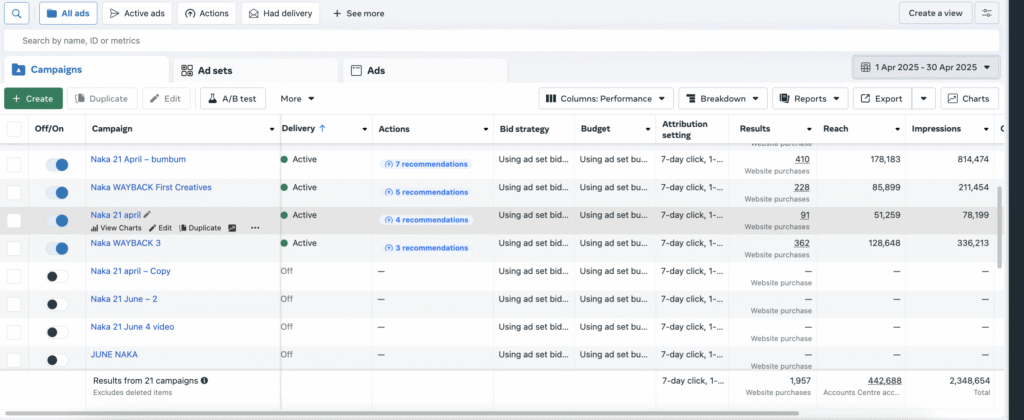
Task: Open the Charts panel
Action: (x=969, y=99)
